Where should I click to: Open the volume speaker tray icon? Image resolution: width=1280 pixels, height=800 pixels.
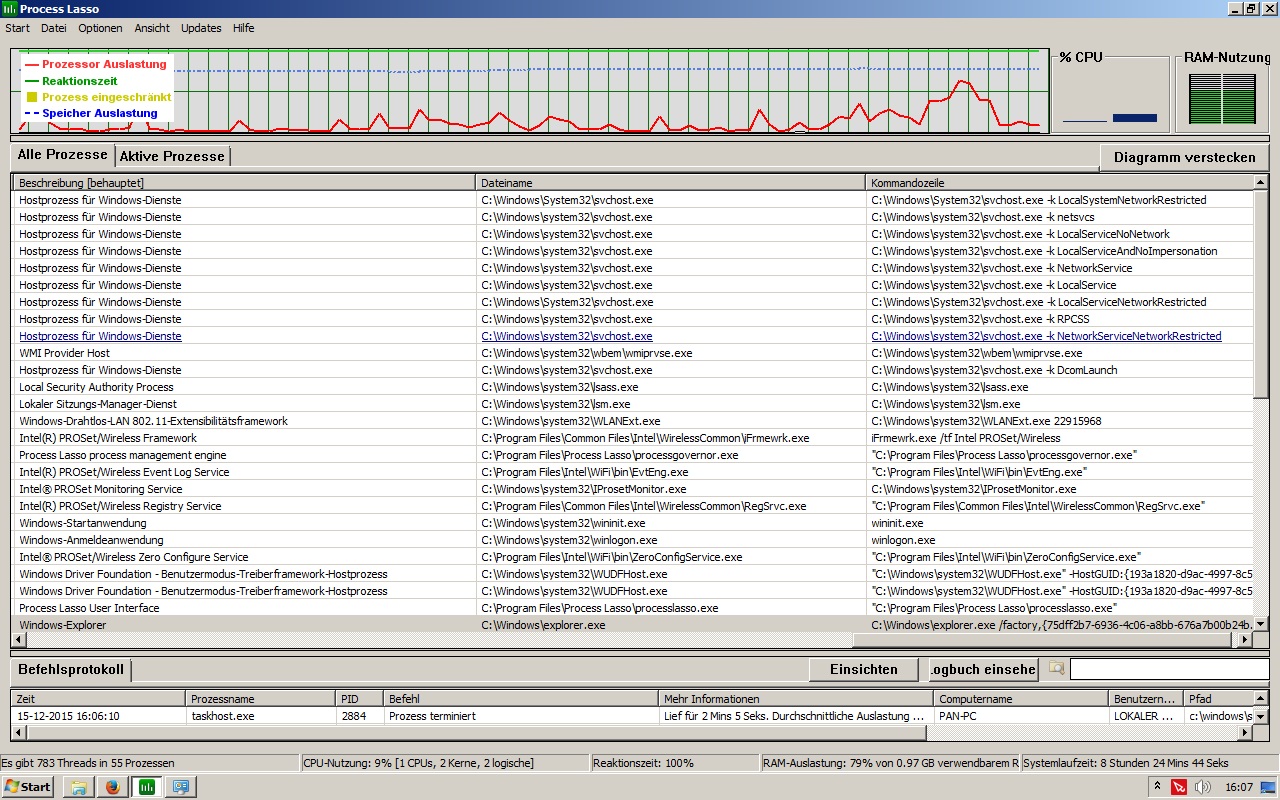click(1202, 787)
